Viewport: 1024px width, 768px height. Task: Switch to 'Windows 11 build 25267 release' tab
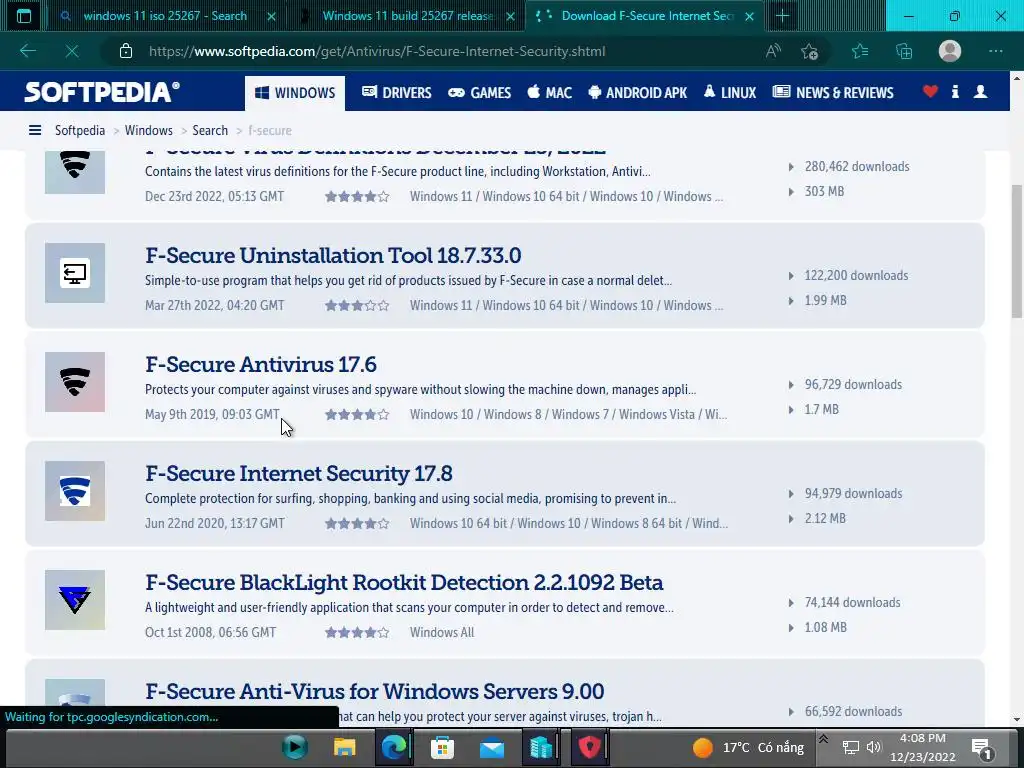click(x=408, y=16)
